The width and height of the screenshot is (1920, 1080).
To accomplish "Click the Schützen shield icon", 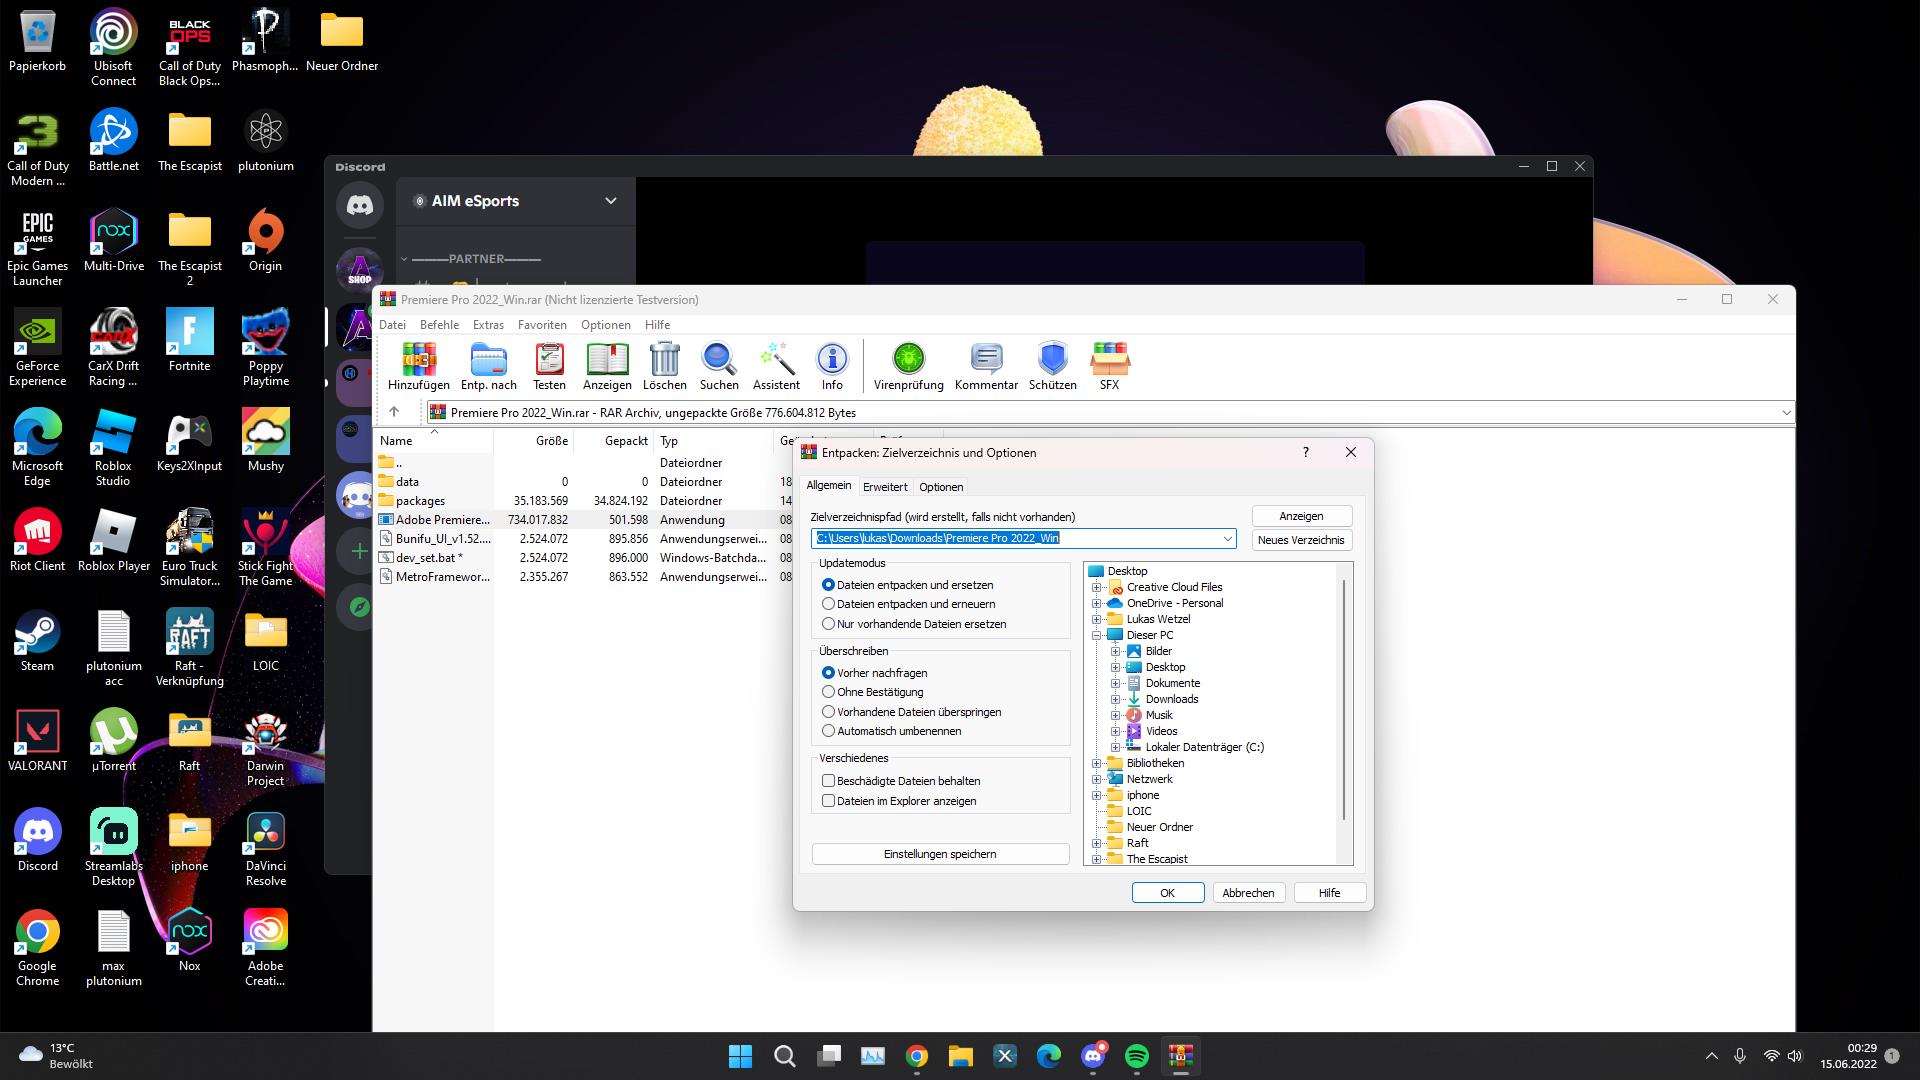I will click(x=1052, y=365).
